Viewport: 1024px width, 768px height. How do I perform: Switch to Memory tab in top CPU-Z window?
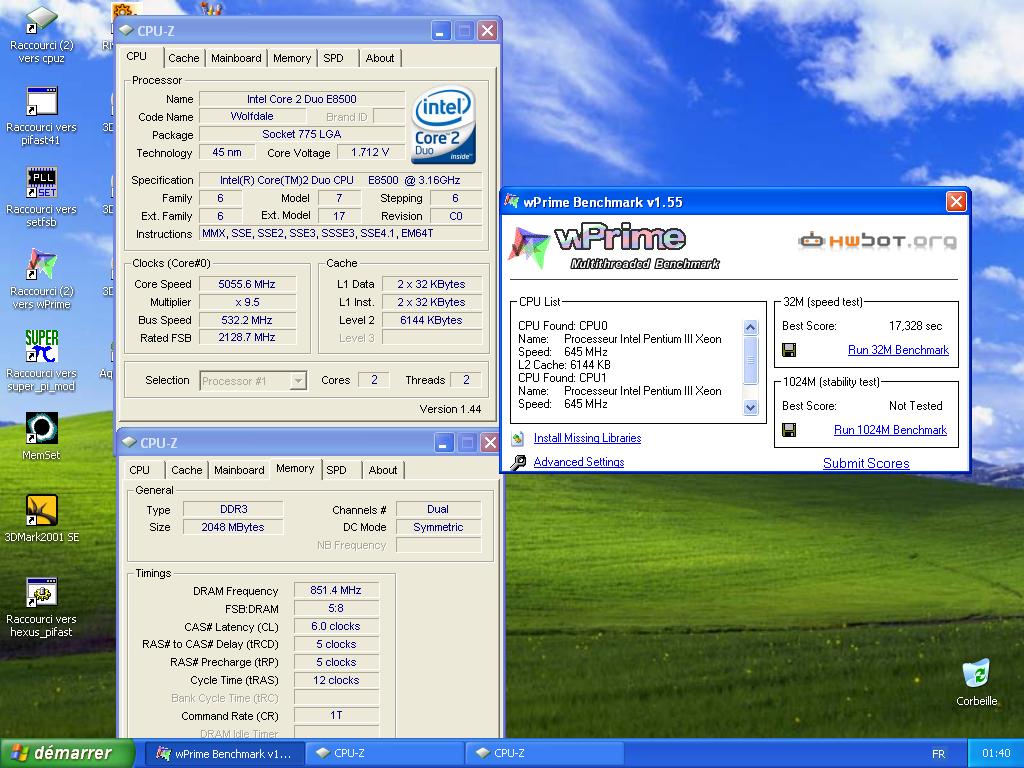point(292,58)
